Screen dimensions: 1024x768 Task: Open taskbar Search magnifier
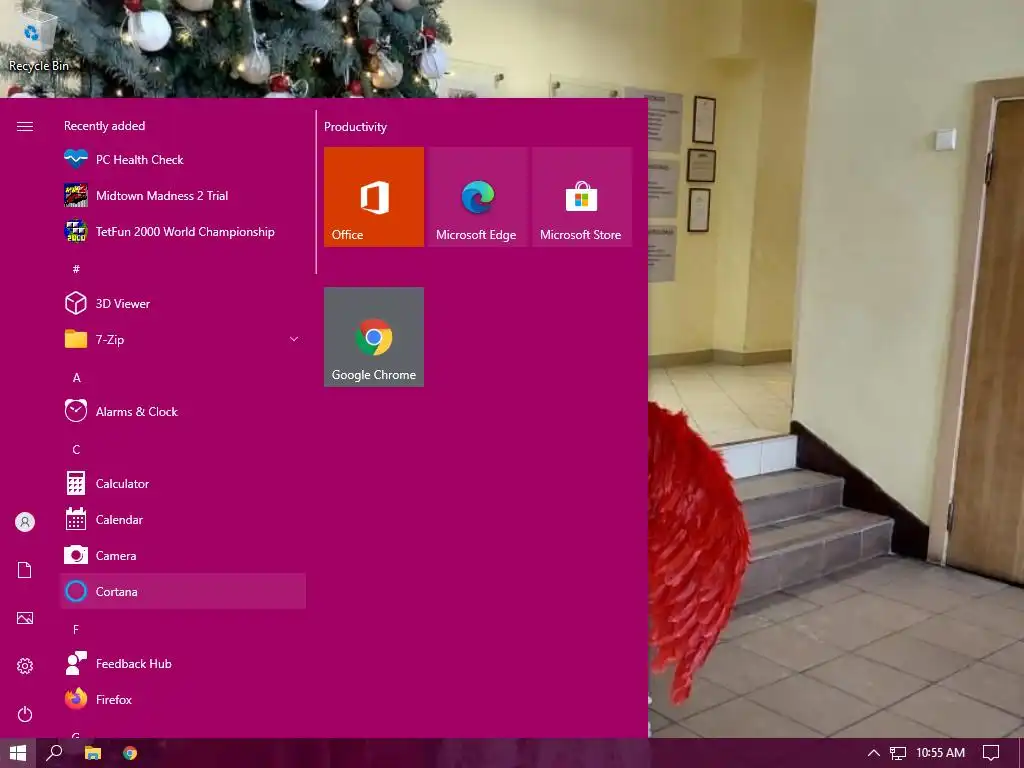pyautogui.click(x=54, y=753)
